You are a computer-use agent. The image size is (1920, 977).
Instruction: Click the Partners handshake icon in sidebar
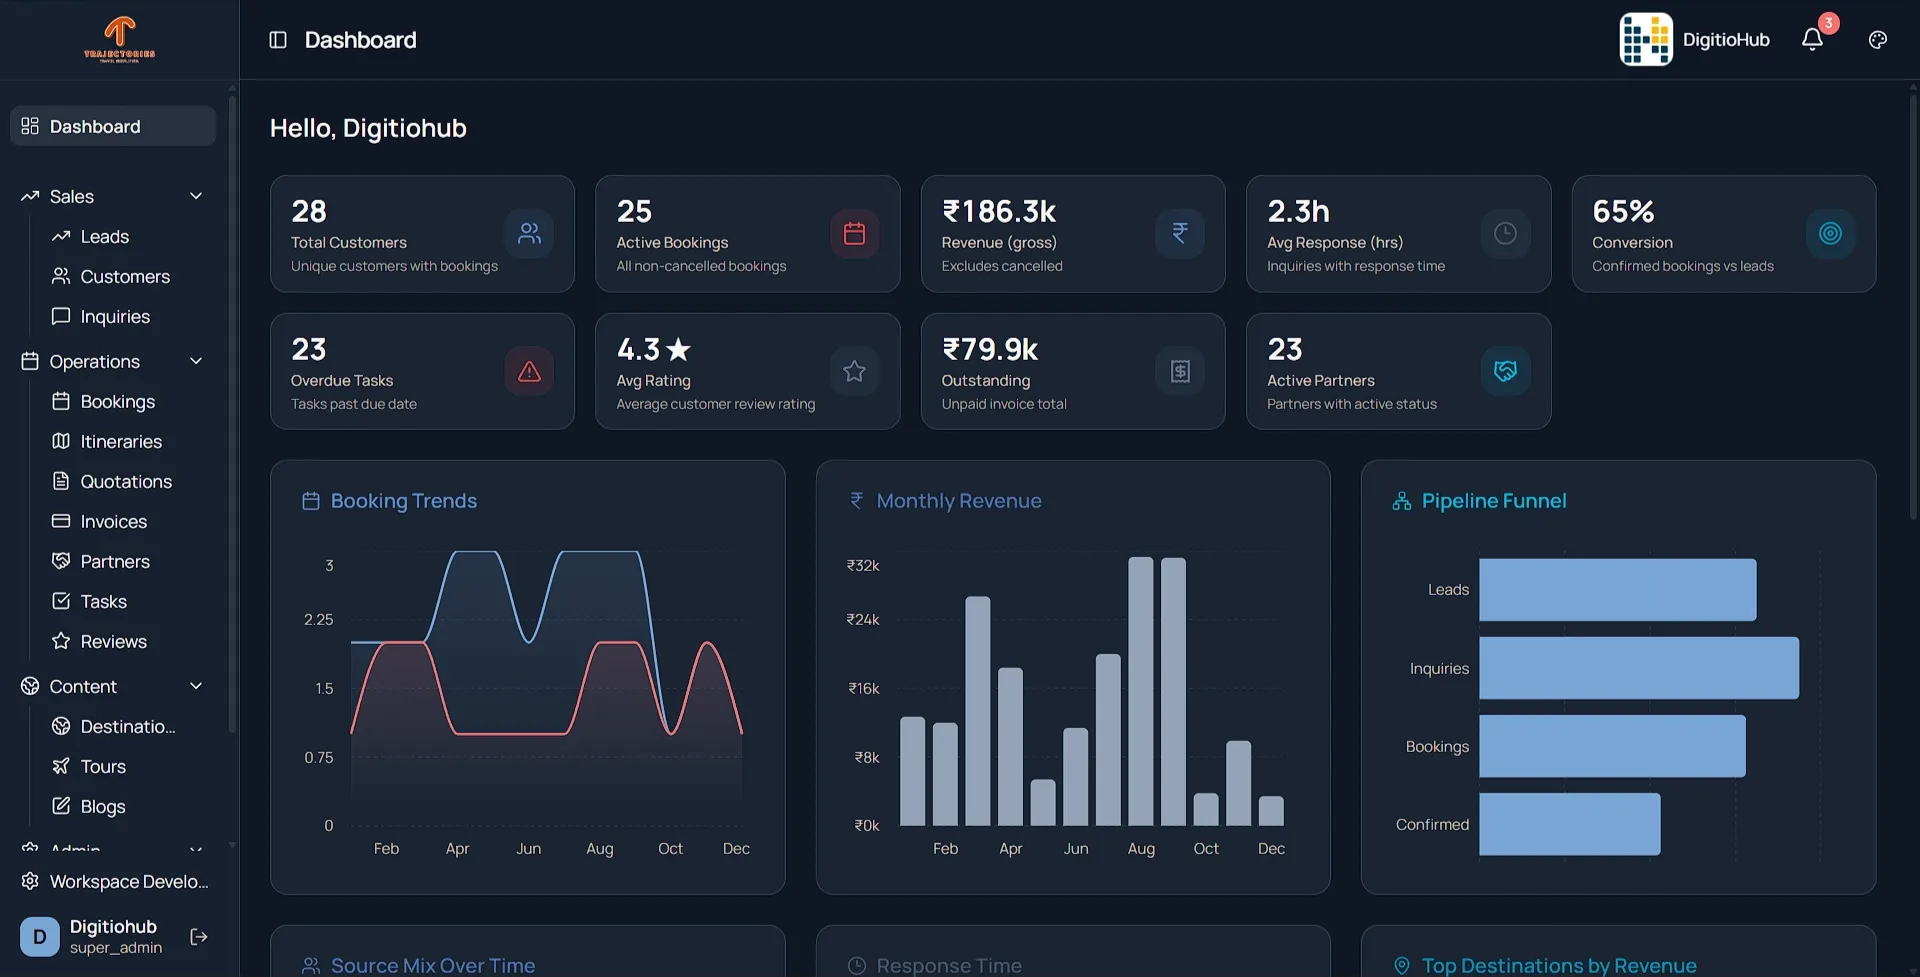click(x=61, y=561)
